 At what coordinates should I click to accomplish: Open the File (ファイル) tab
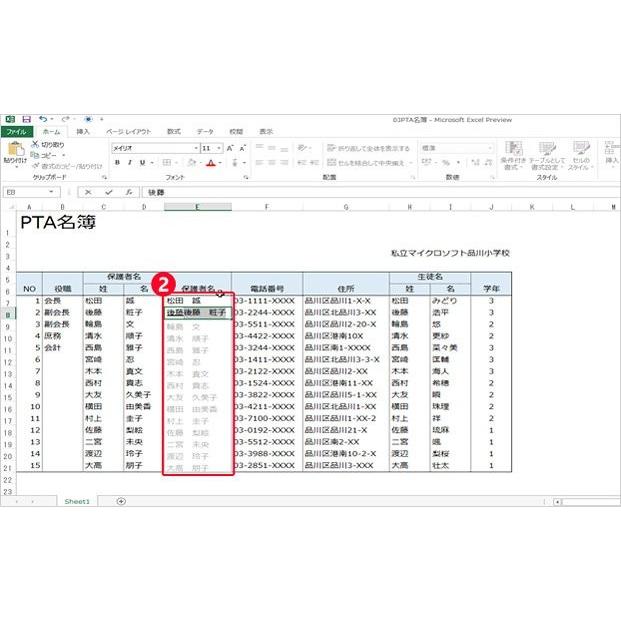point(17,132)
